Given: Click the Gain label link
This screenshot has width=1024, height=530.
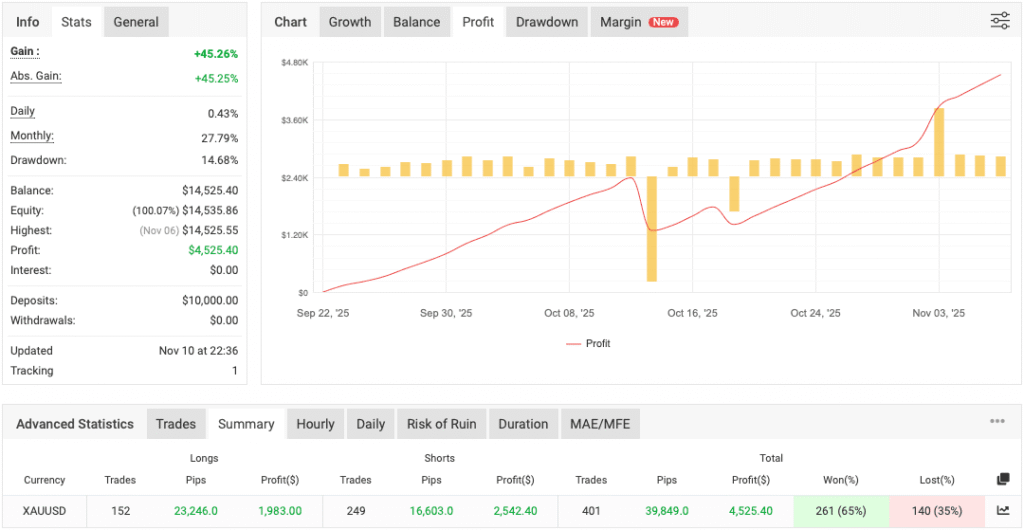Looking at the screenshot, I should click(x=24, y=51).
